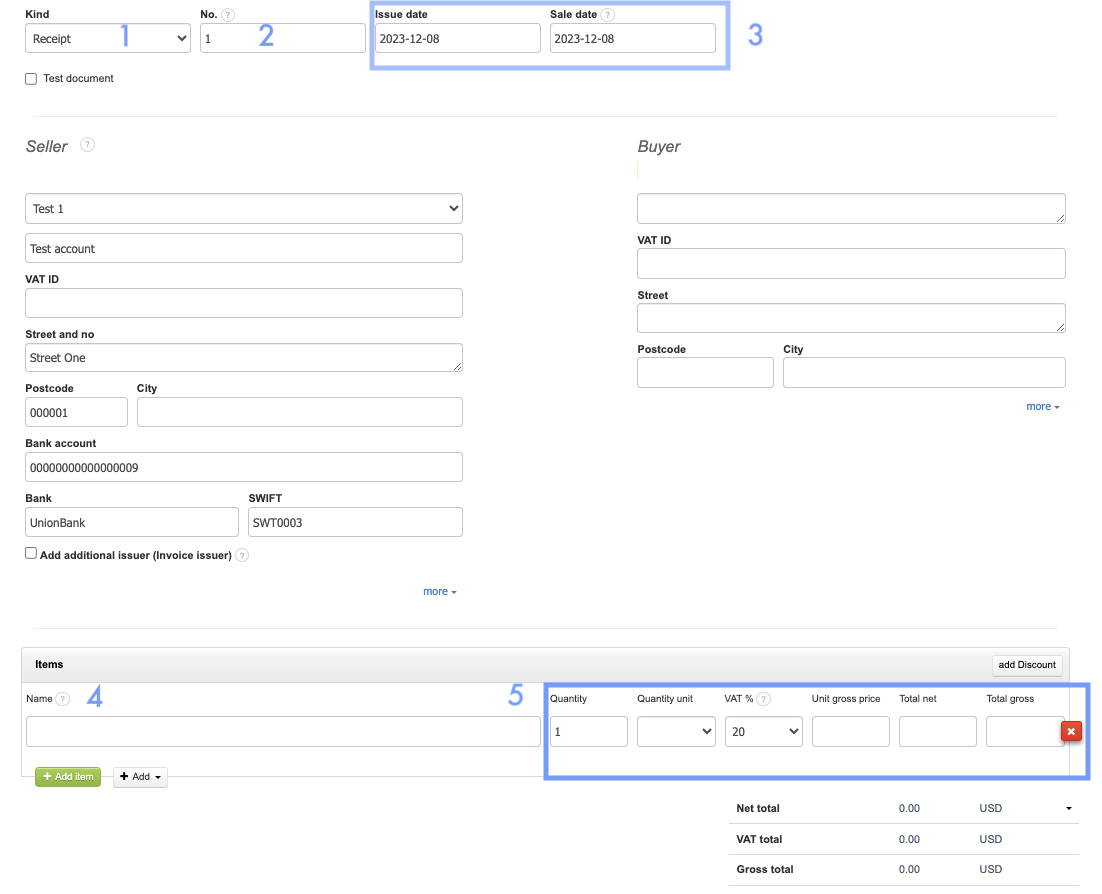This screenshot has height=894, width=1102.
Task: Open the Add split dropdown button
Action: (x=140, y=777)
